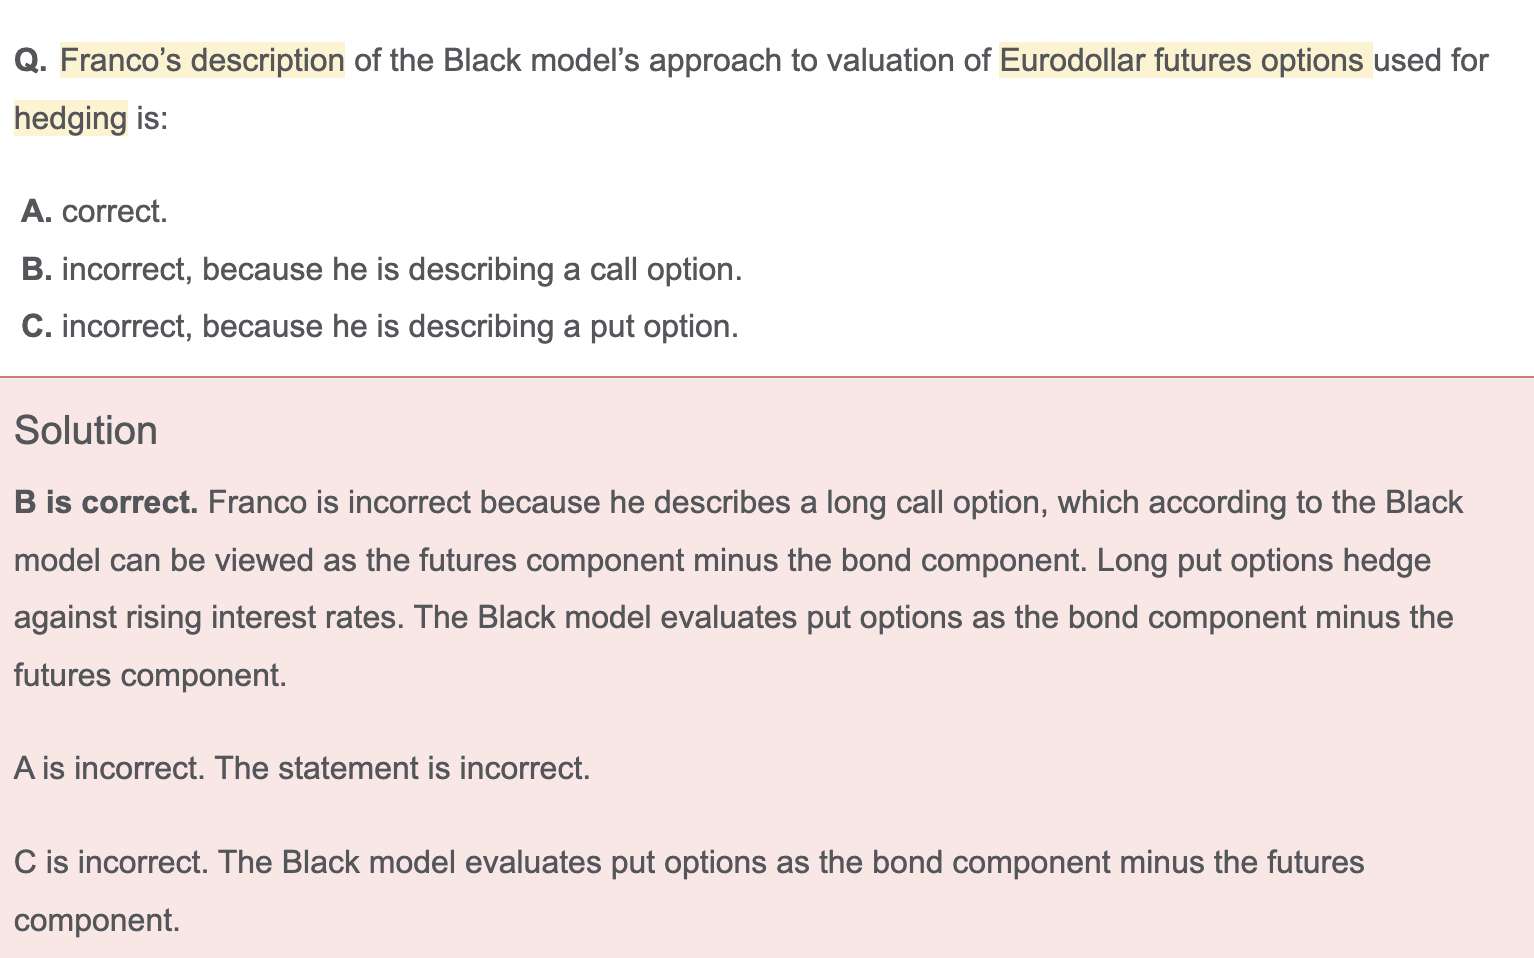Click the line "A is incorrect. The statement is incorrect."
The width and height of the screenshot is (1534, 958).
(x=302, y=768)
